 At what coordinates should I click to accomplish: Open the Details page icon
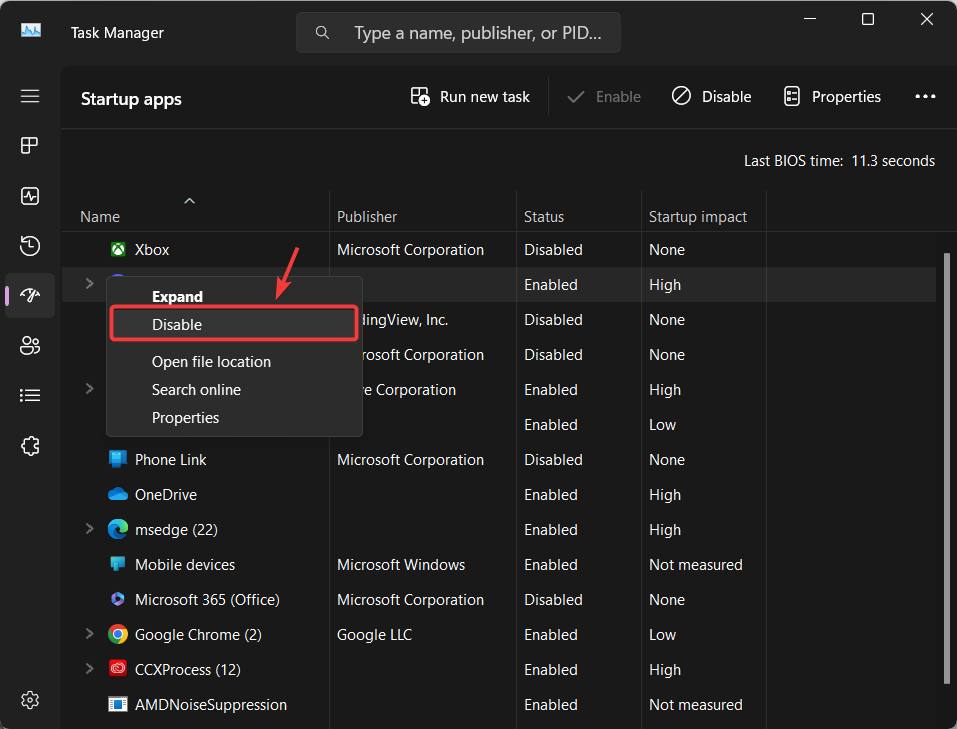(x=30, y=396)
